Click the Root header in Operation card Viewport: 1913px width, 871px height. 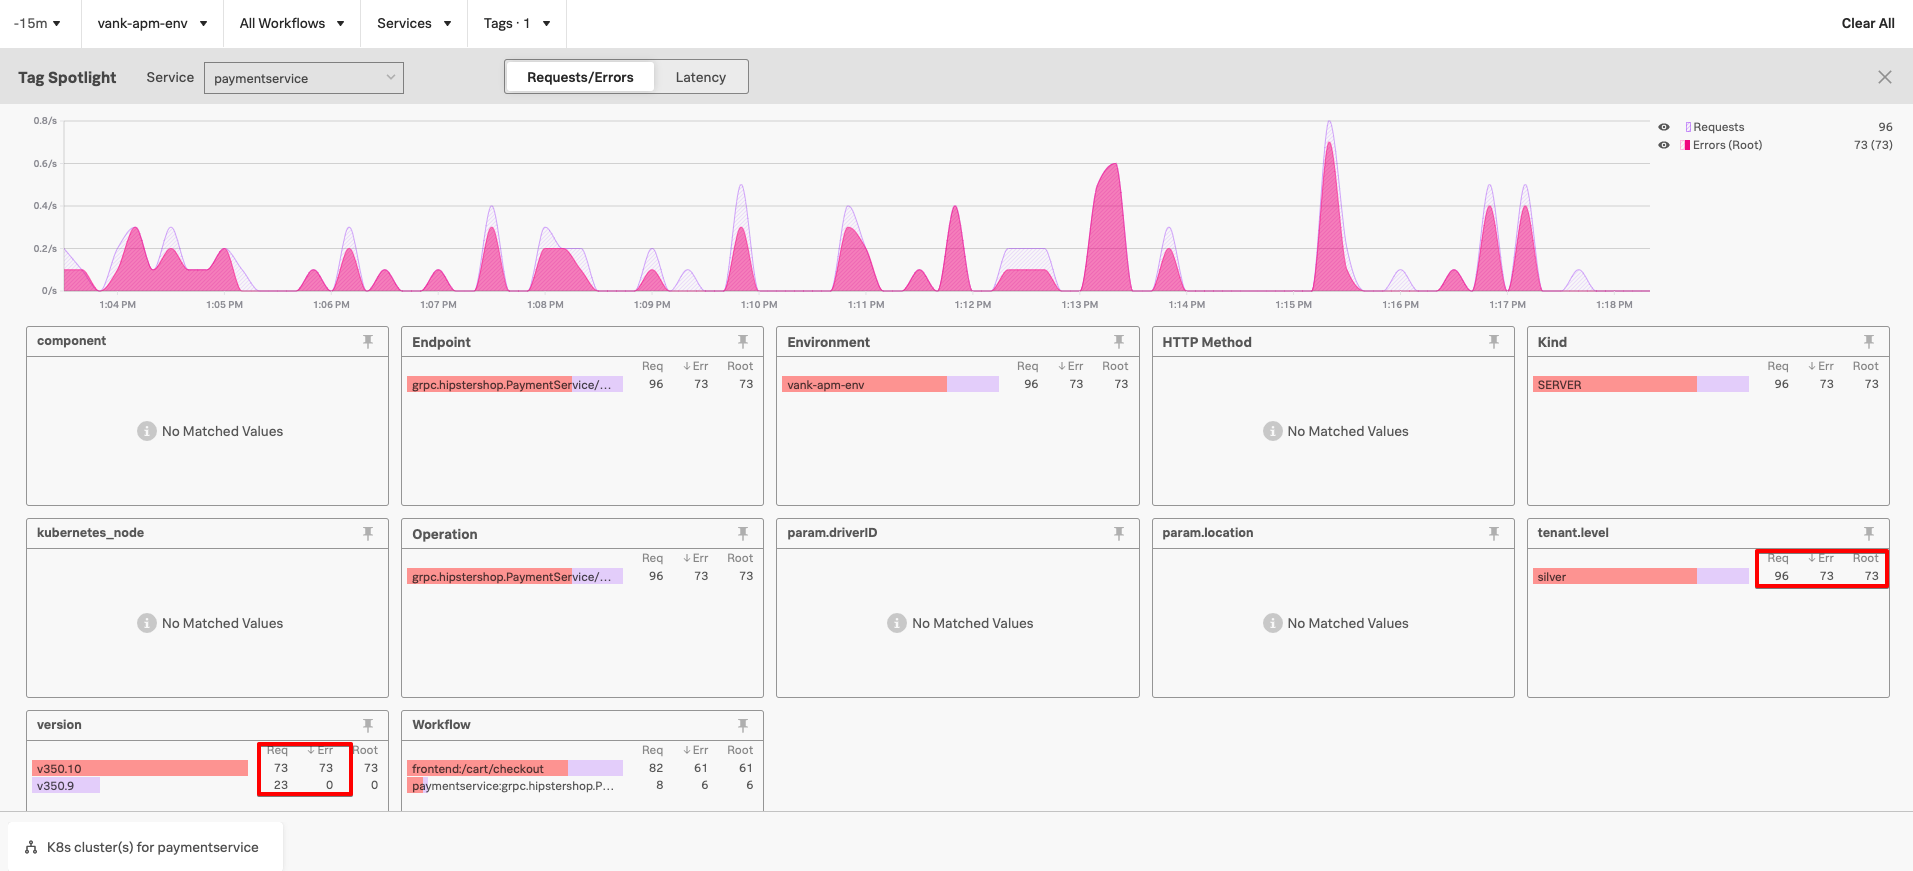(740, 558)
